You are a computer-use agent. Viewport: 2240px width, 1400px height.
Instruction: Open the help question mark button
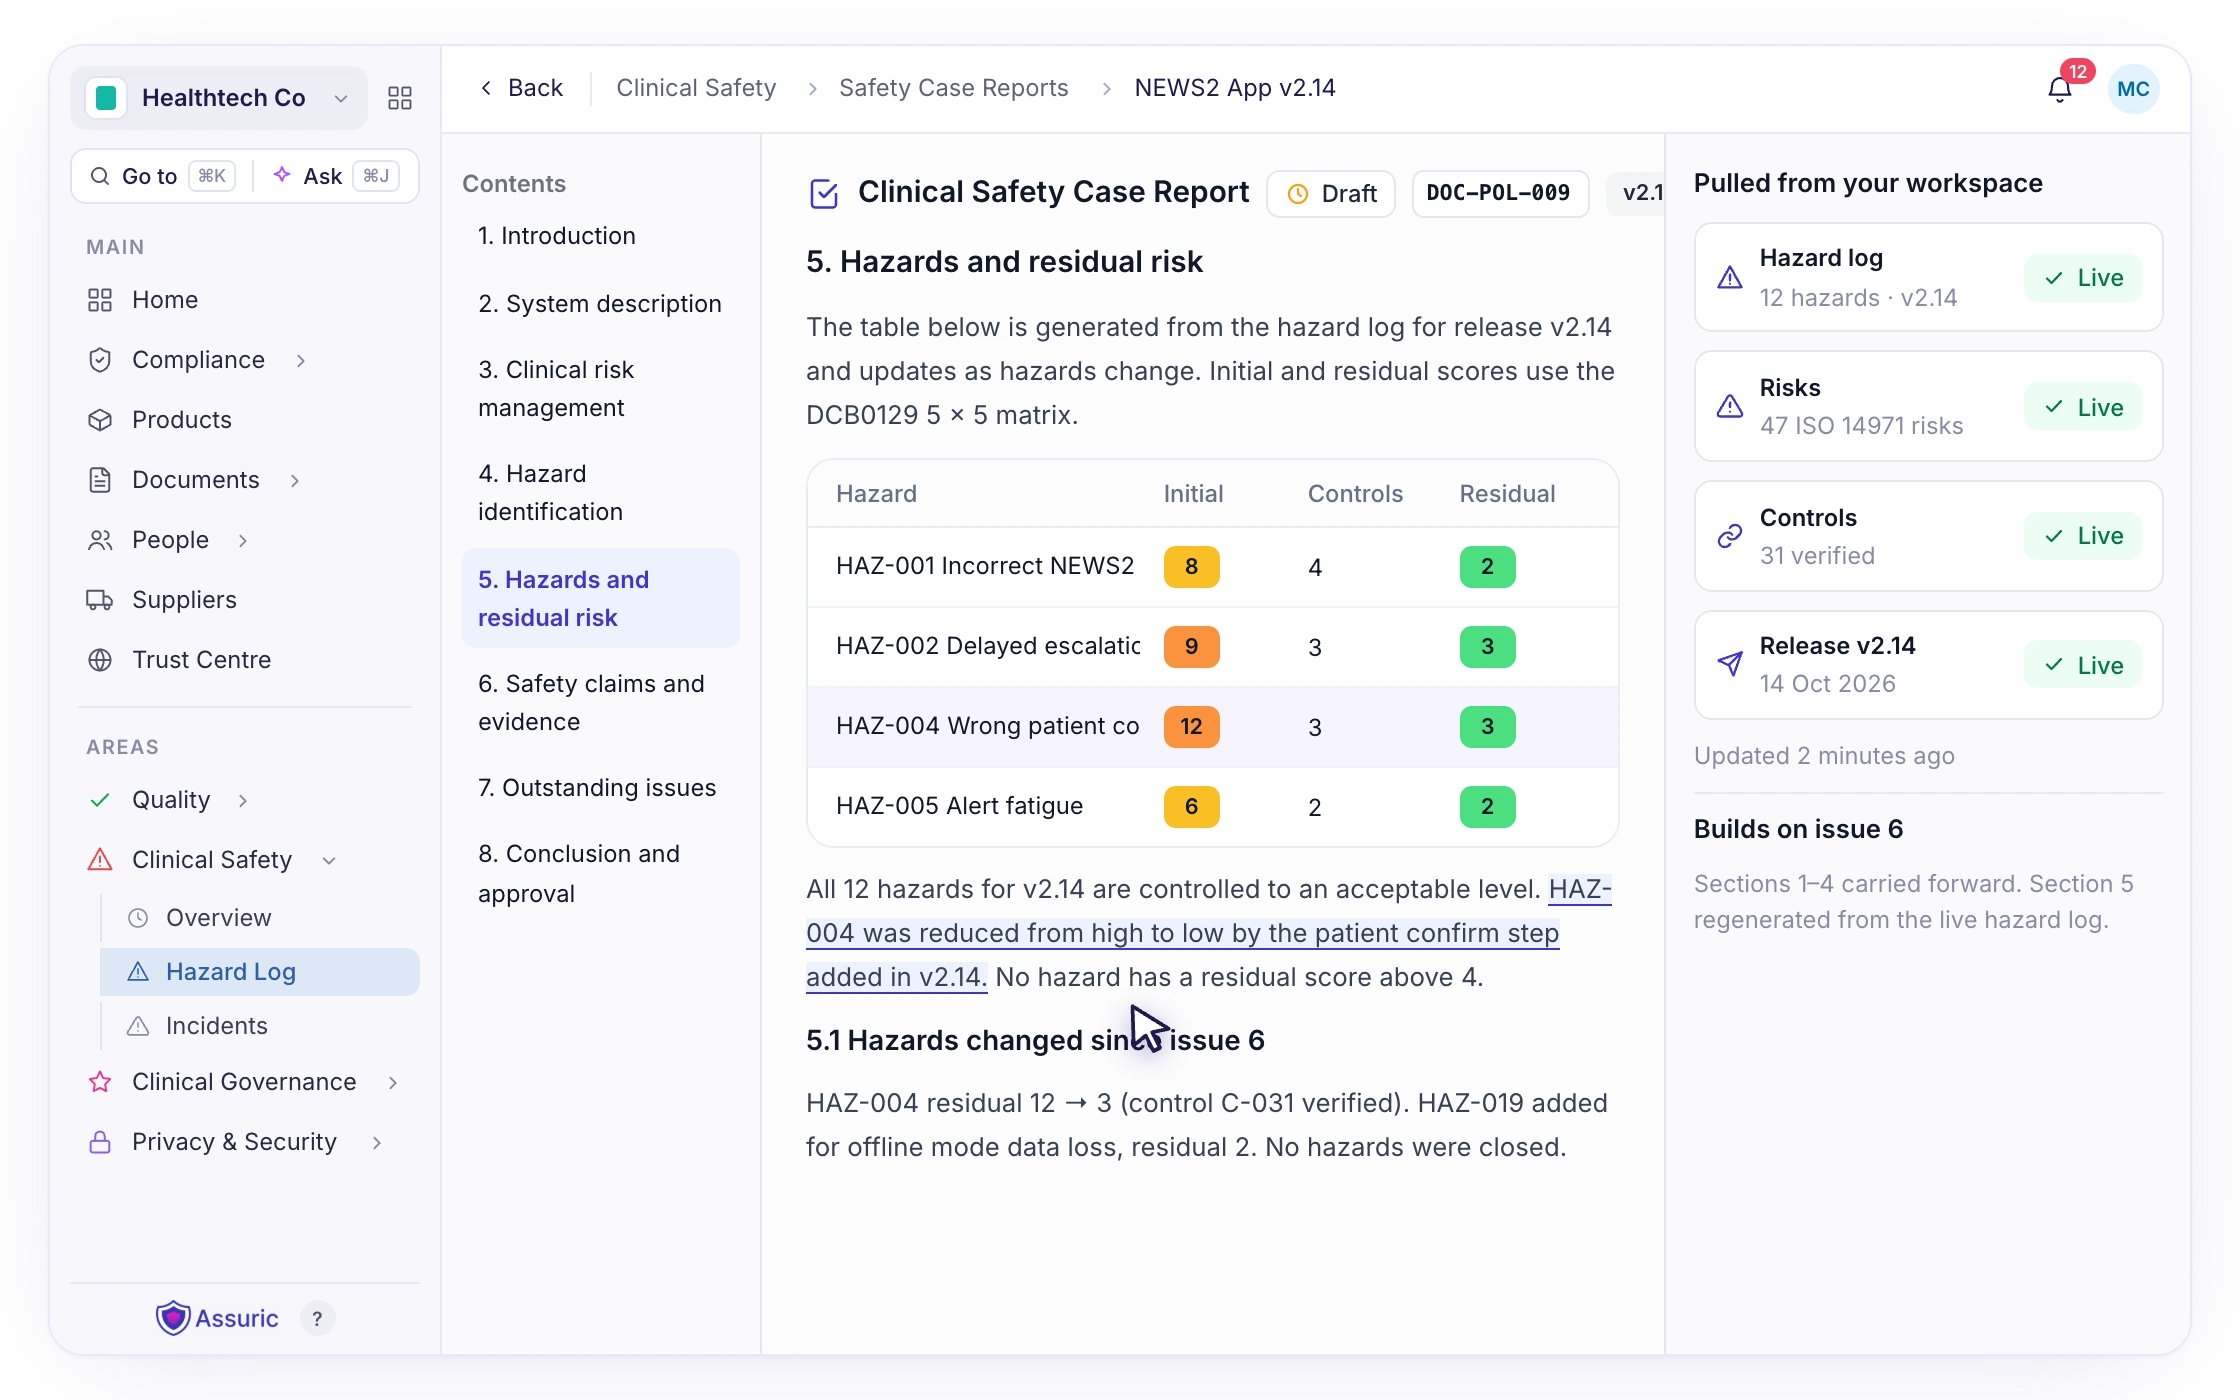(317, 1318)
